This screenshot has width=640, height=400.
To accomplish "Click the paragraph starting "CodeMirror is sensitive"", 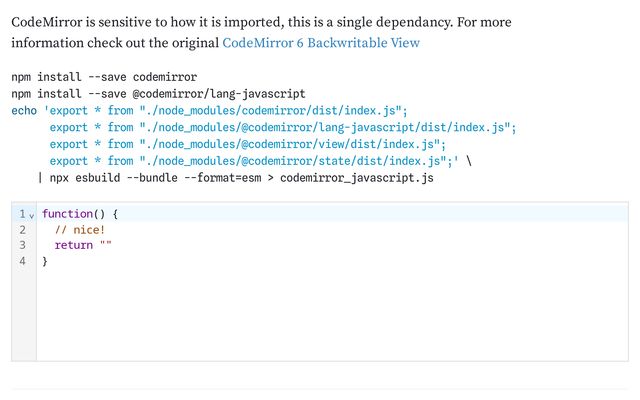I will (261, 32).
